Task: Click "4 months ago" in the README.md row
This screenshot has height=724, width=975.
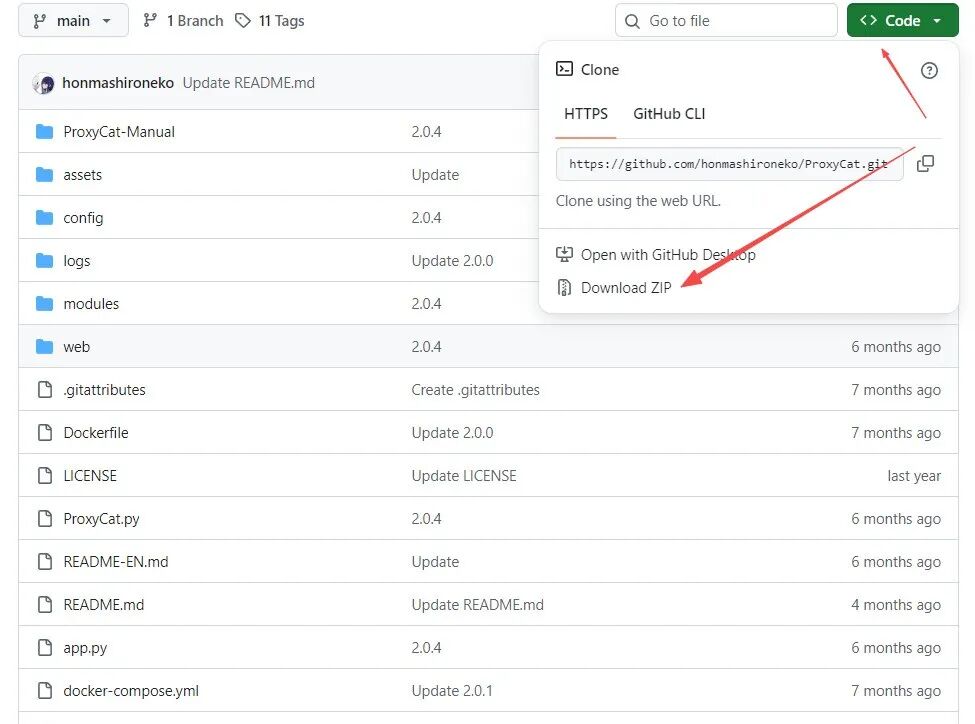Action: click(896, 605)
